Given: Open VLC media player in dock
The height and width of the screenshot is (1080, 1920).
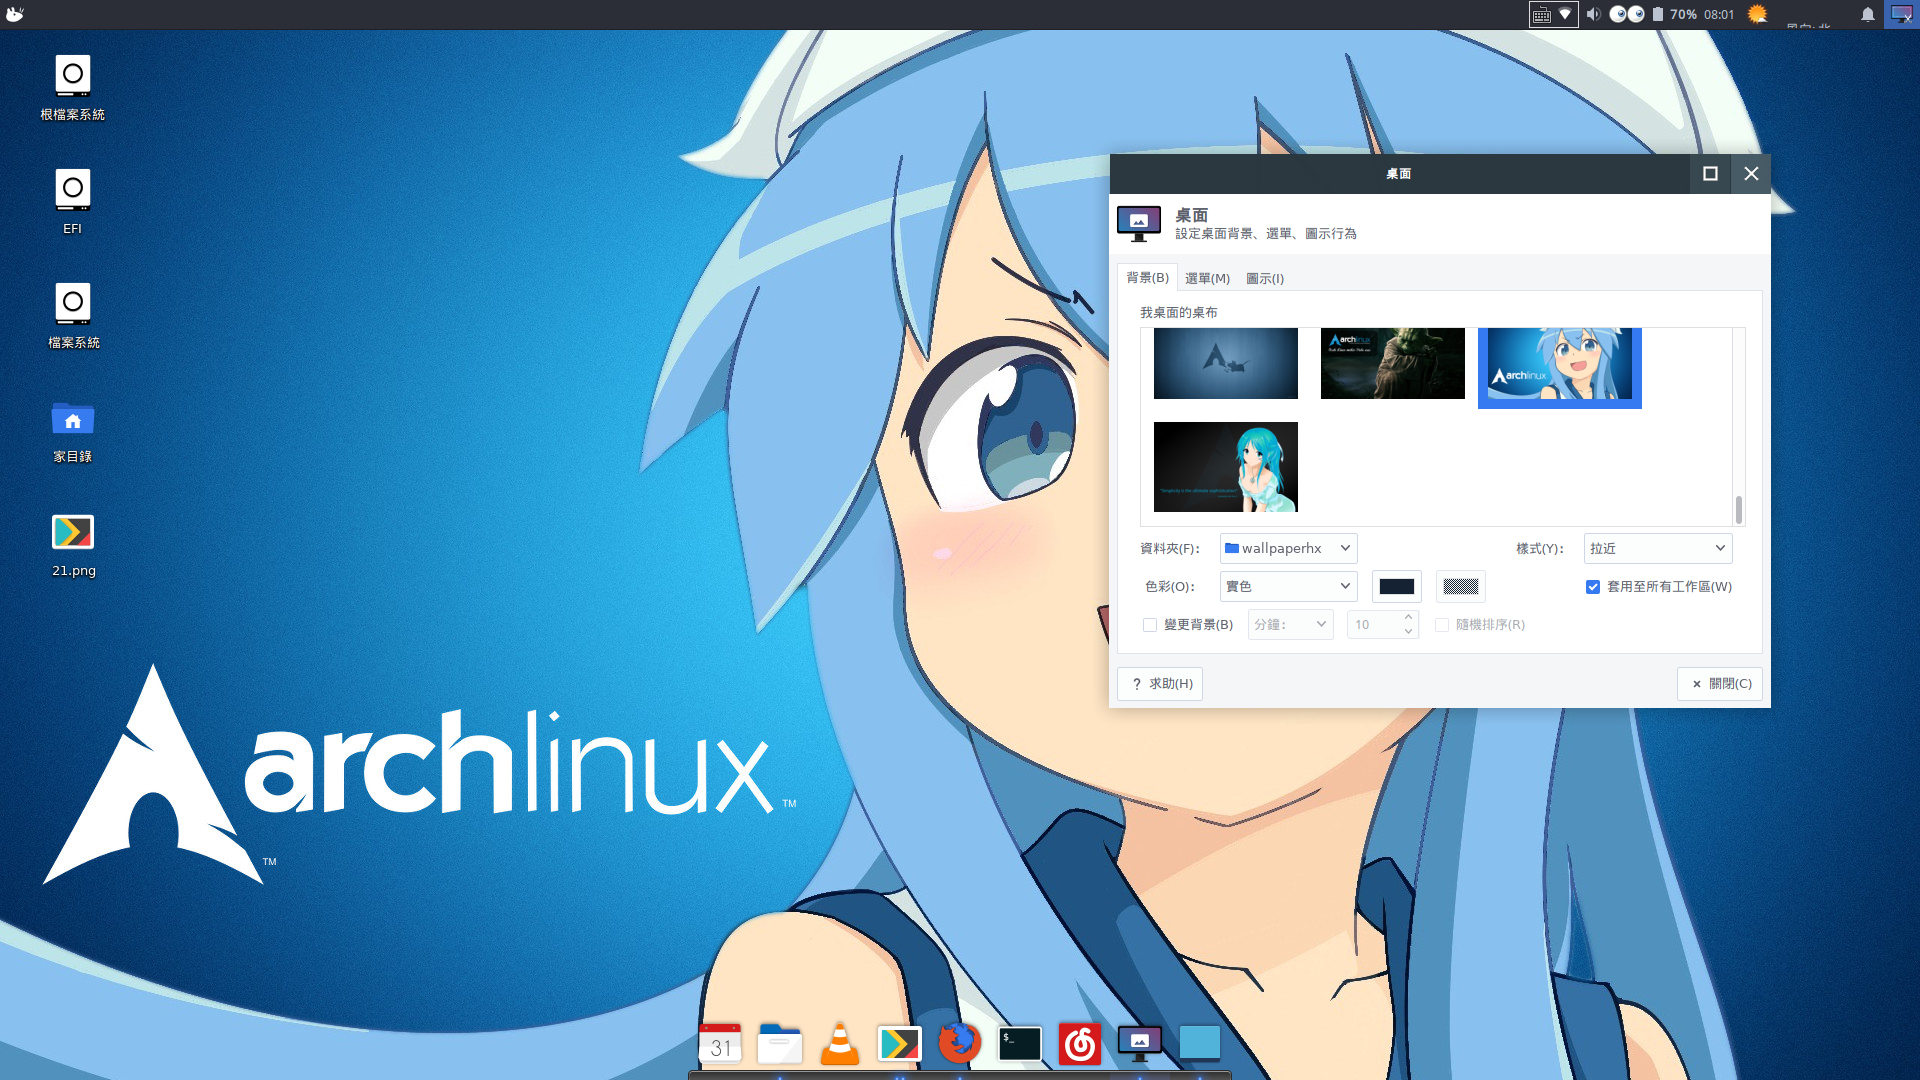Looking at the screenshot, I should click(839, 1044).
